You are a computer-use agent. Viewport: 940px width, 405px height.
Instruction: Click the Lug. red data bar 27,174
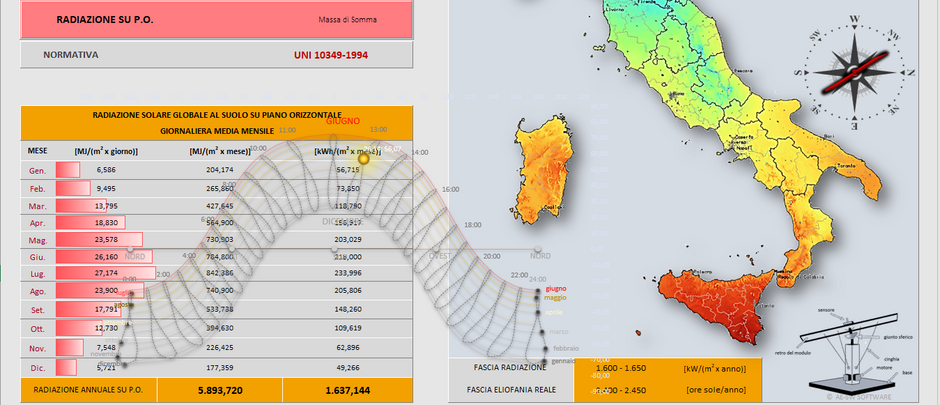tap(105, 273)
